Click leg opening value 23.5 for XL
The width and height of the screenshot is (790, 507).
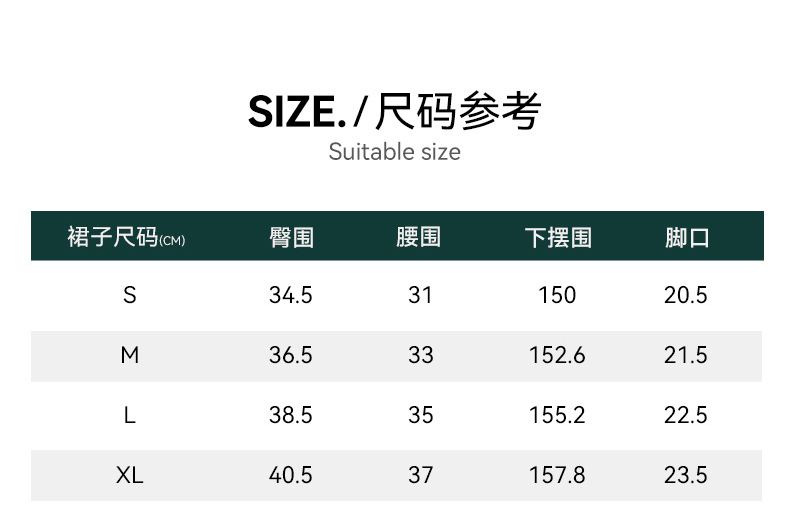[686, 475]
